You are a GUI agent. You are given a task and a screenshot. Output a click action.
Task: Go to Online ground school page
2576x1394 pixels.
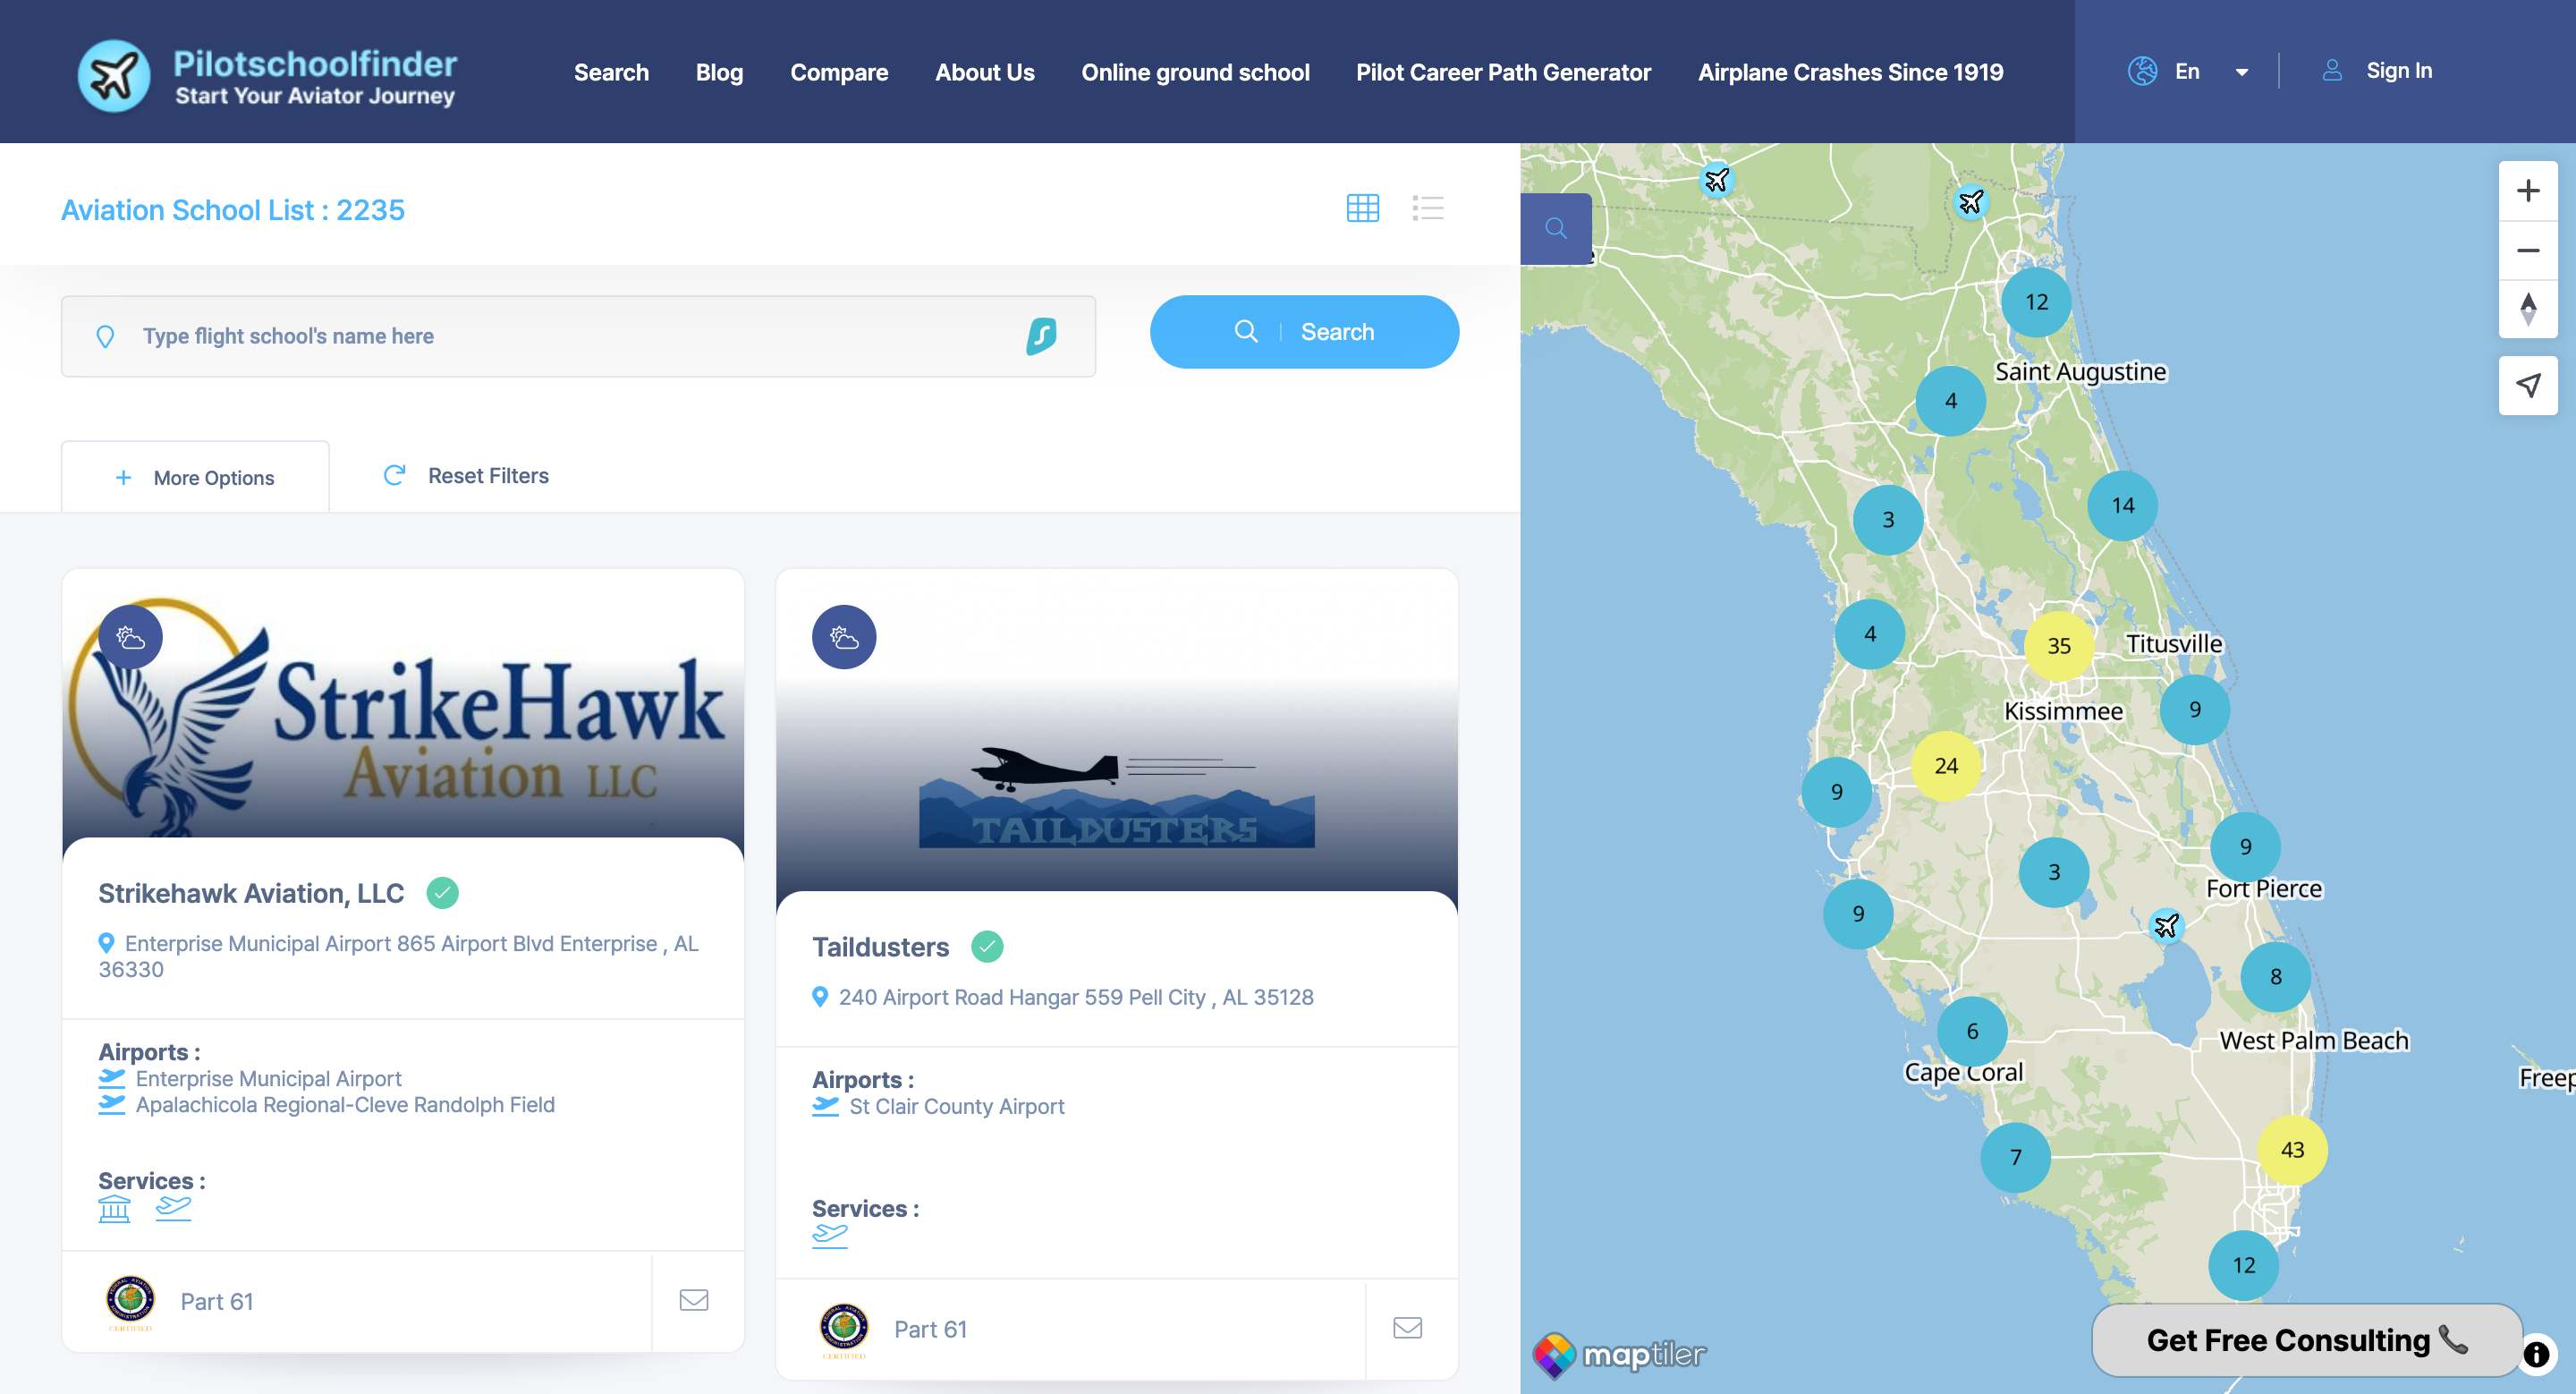click(x=1194, y=72)
